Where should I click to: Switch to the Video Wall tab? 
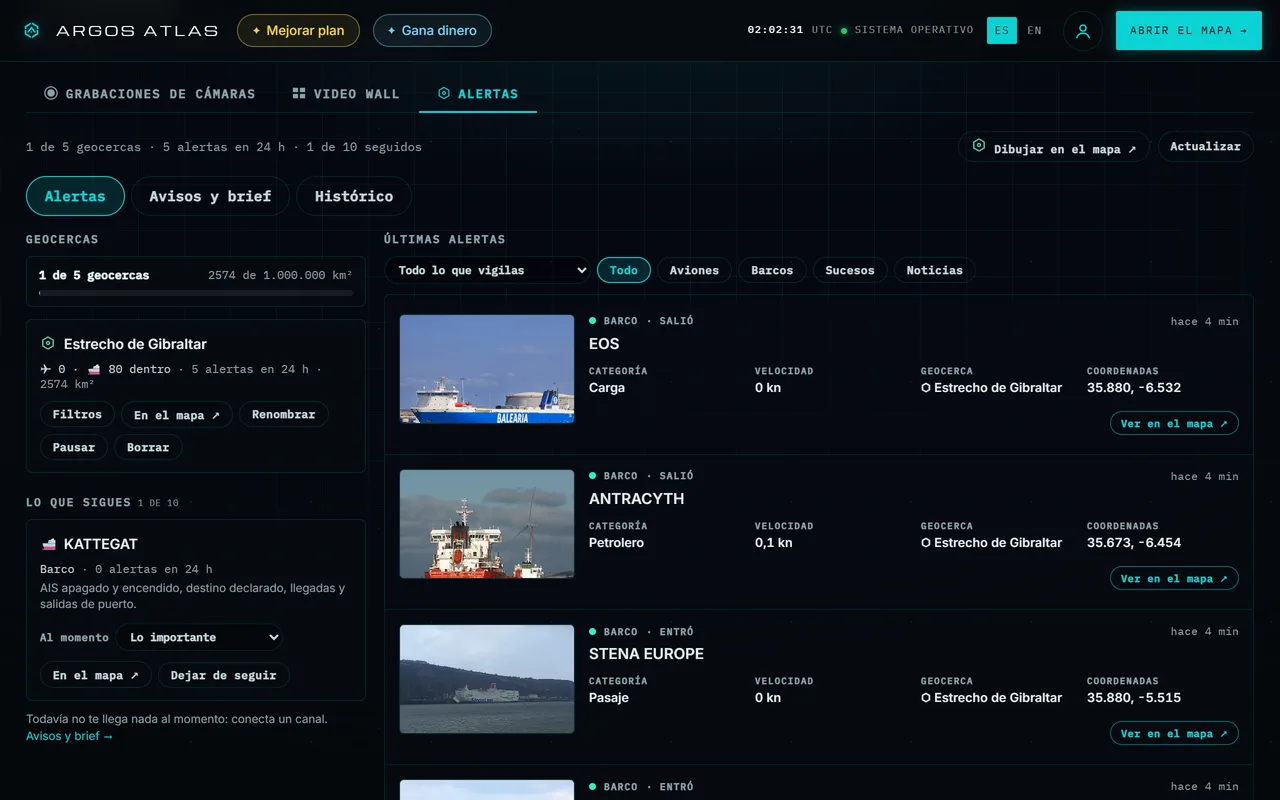click(346, 94)
